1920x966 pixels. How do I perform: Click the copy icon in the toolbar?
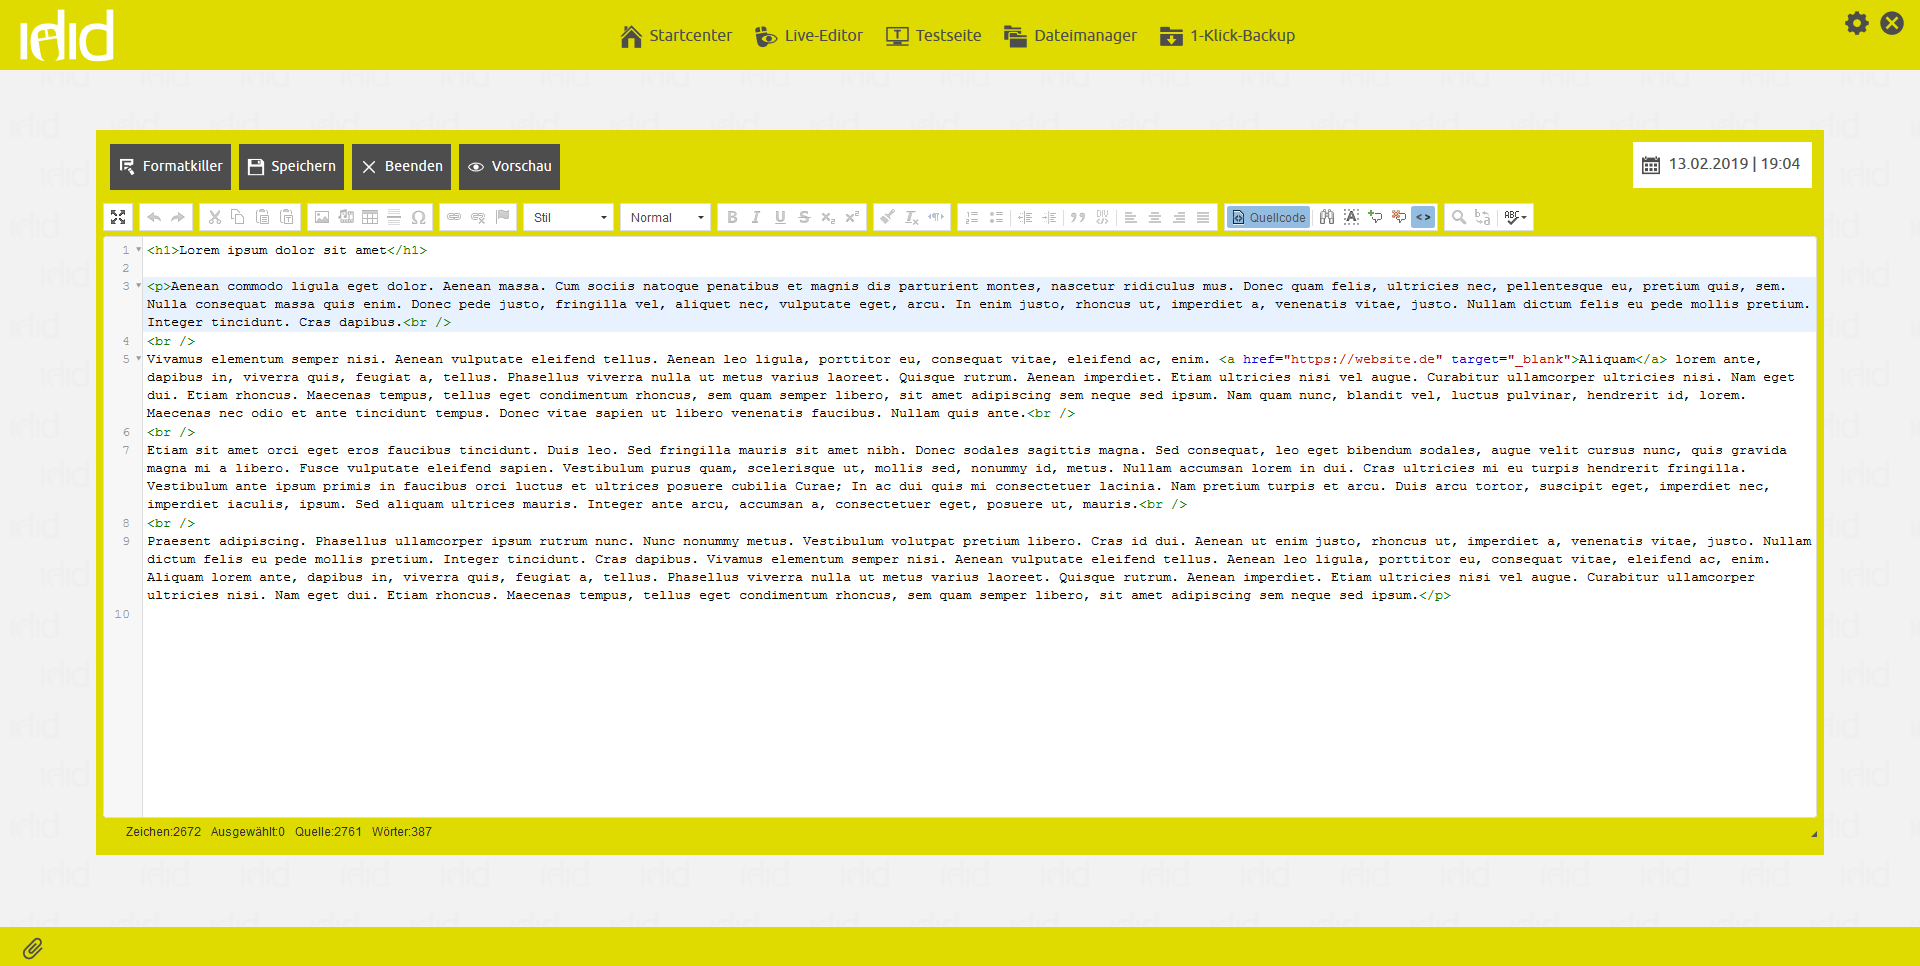[x=238, y=217]
